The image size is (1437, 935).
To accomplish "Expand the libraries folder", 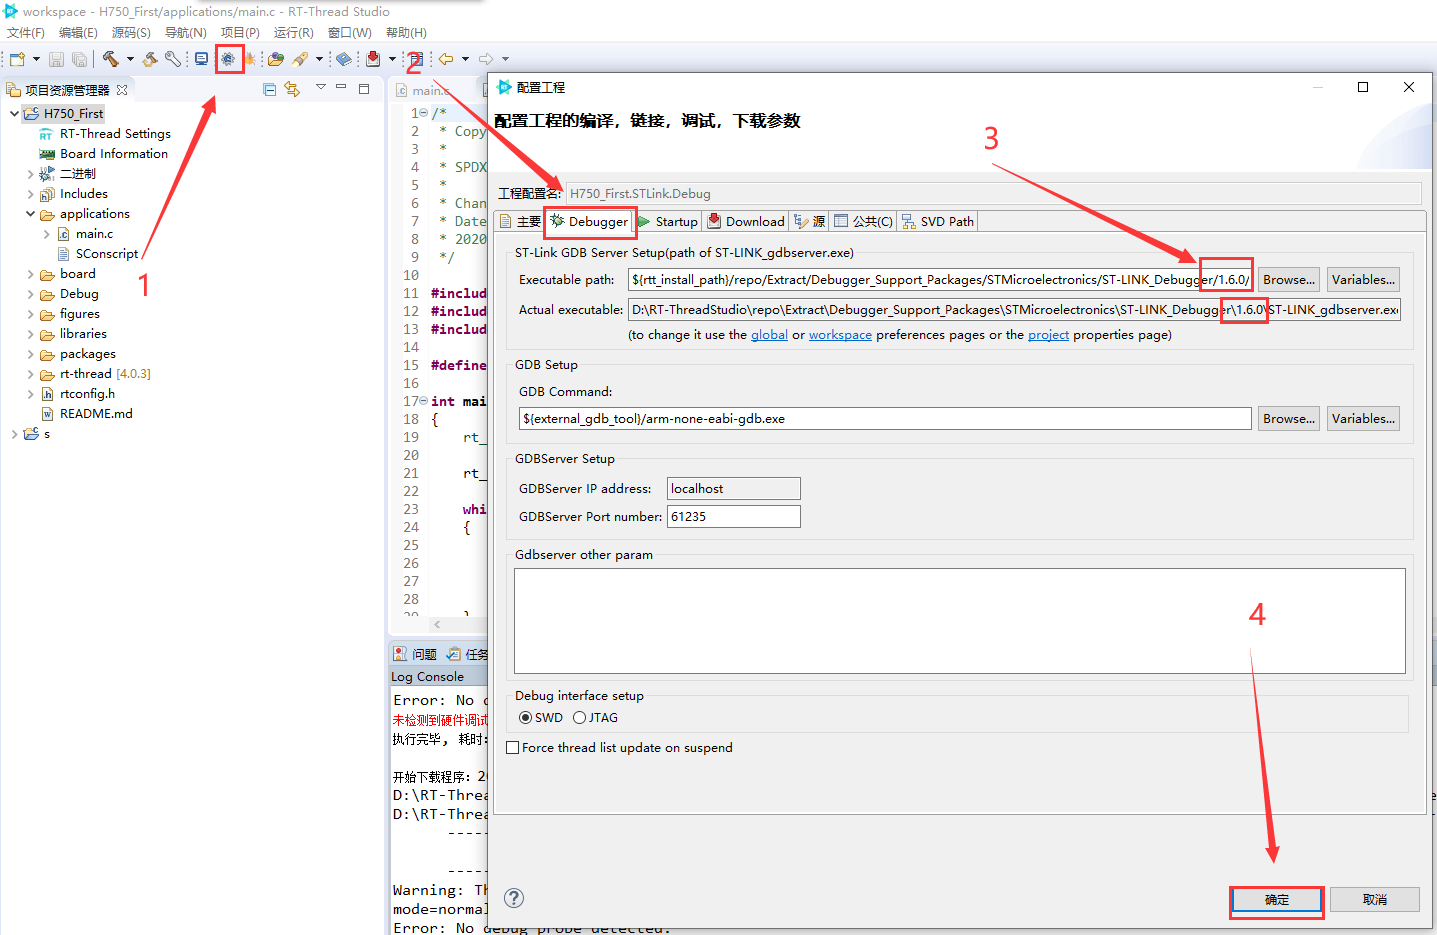I will 30,333.
